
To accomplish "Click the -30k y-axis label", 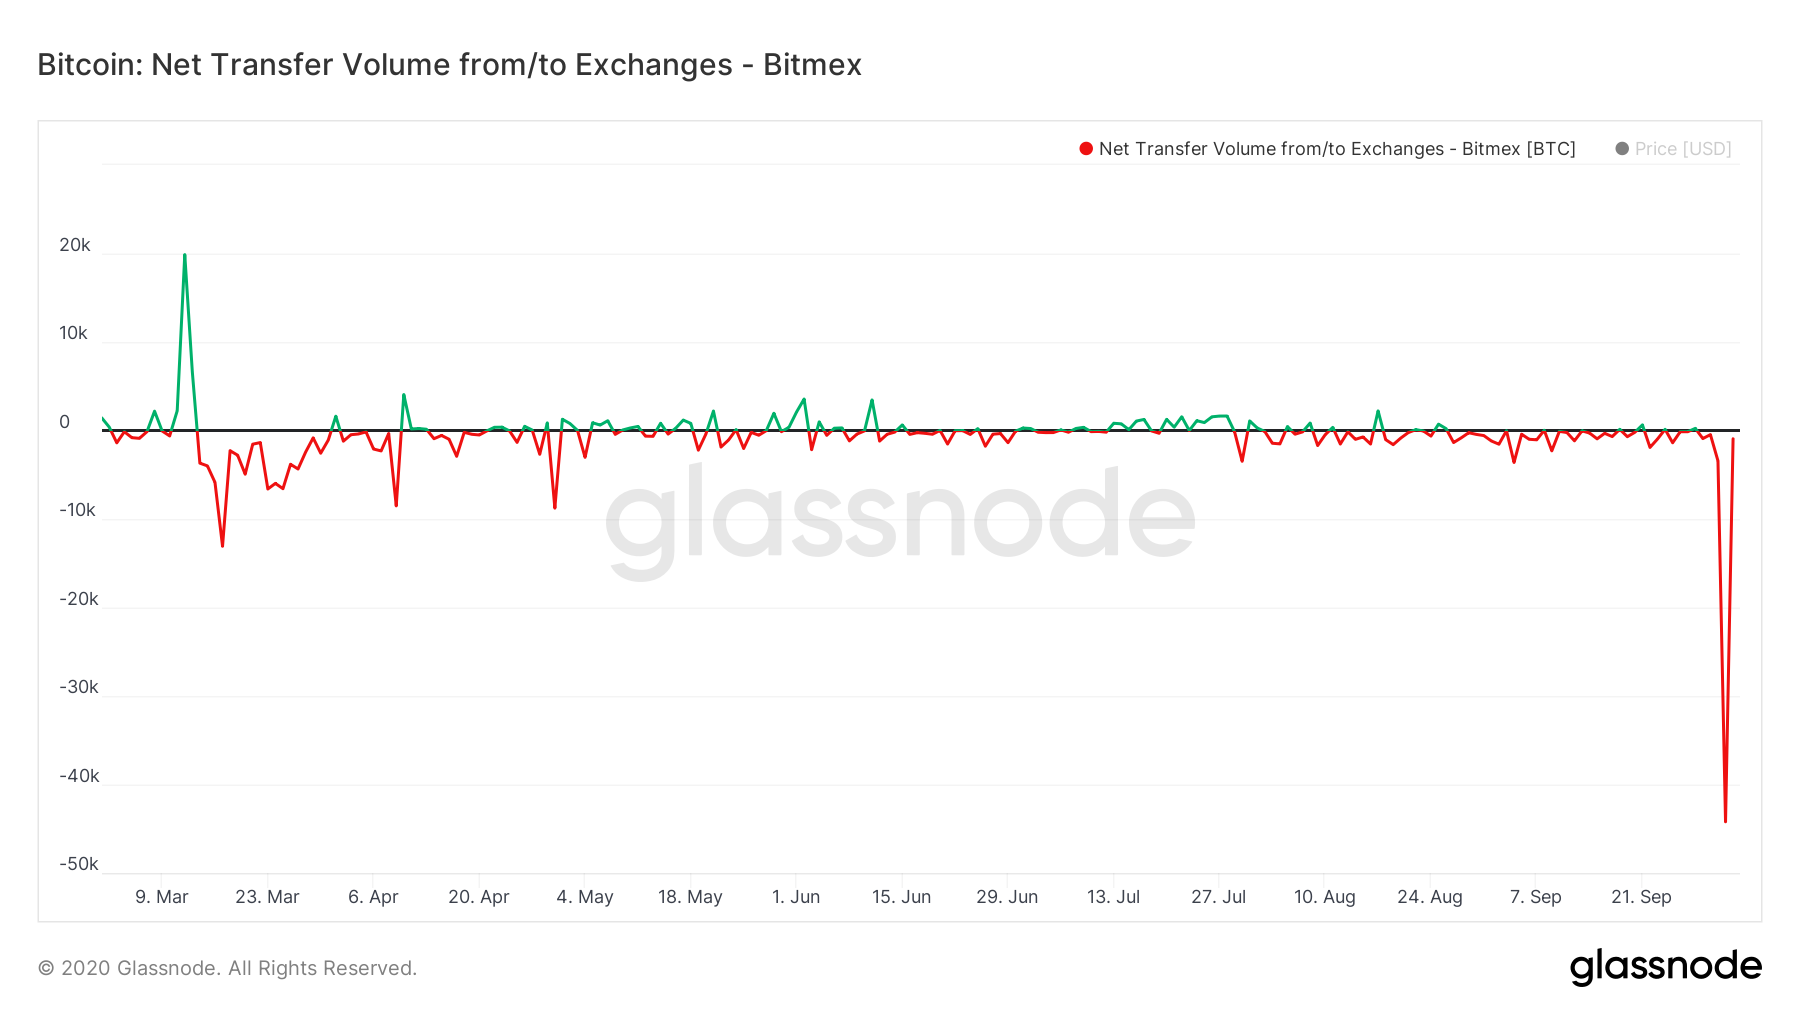I will [x=79, y=687].
